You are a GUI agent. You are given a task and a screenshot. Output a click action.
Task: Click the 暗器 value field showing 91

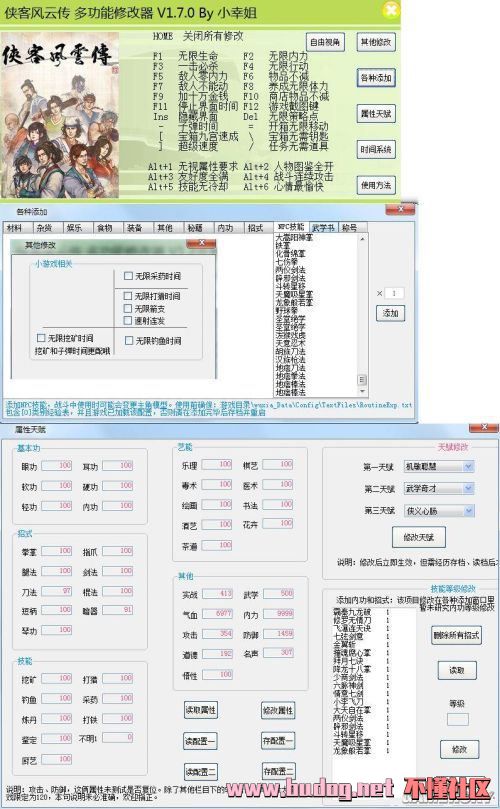point(118,610)
